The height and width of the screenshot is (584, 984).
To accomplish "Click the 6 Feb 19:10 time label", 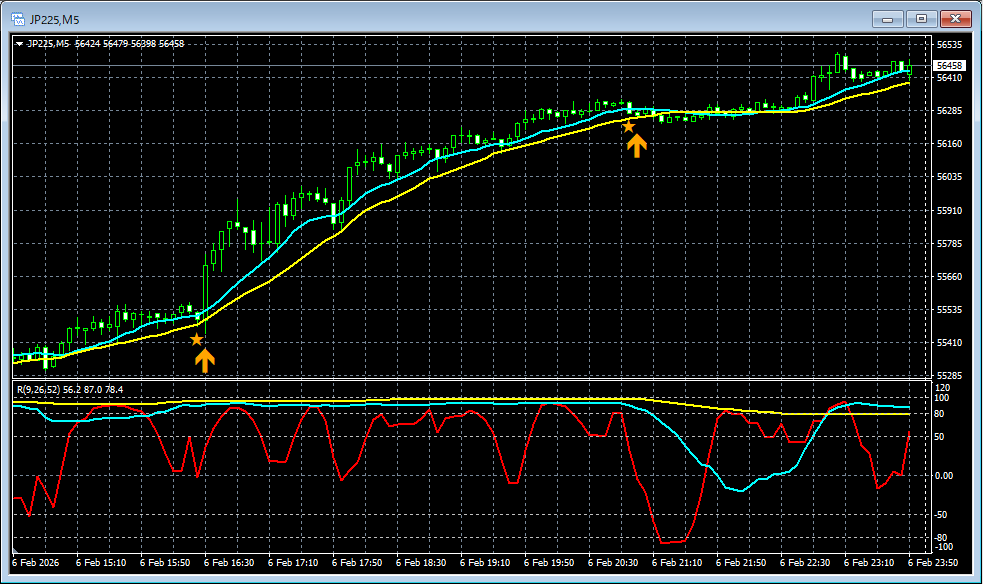I will 484,563.
